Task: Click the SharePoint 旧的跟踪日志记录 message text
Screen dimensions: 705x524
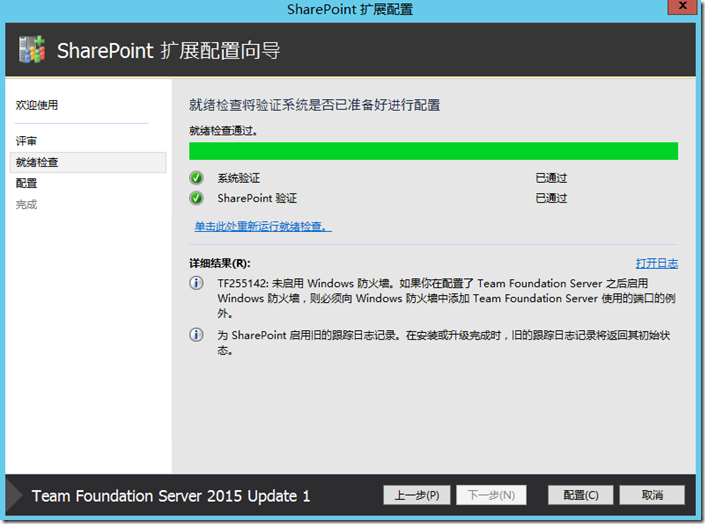Action: click(x=444, y=342)
